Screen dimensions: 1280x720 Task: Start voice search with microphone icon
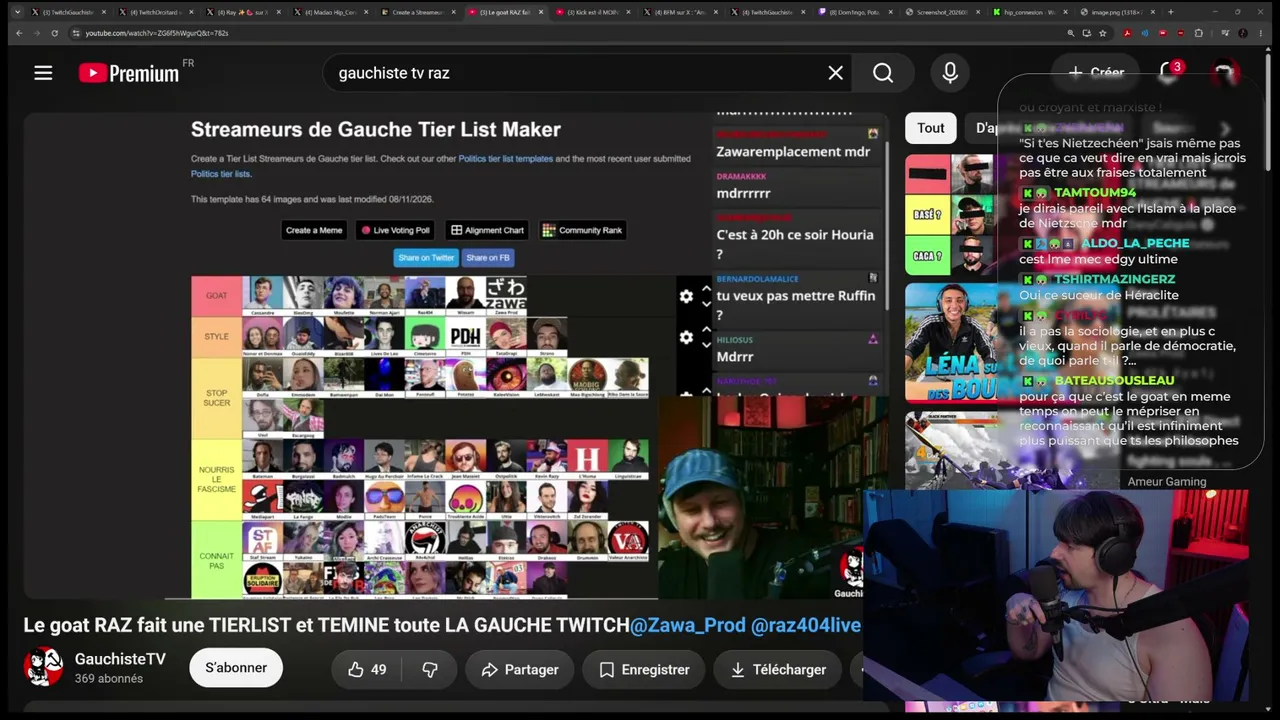pyautogui.click(x=950, y=73)
